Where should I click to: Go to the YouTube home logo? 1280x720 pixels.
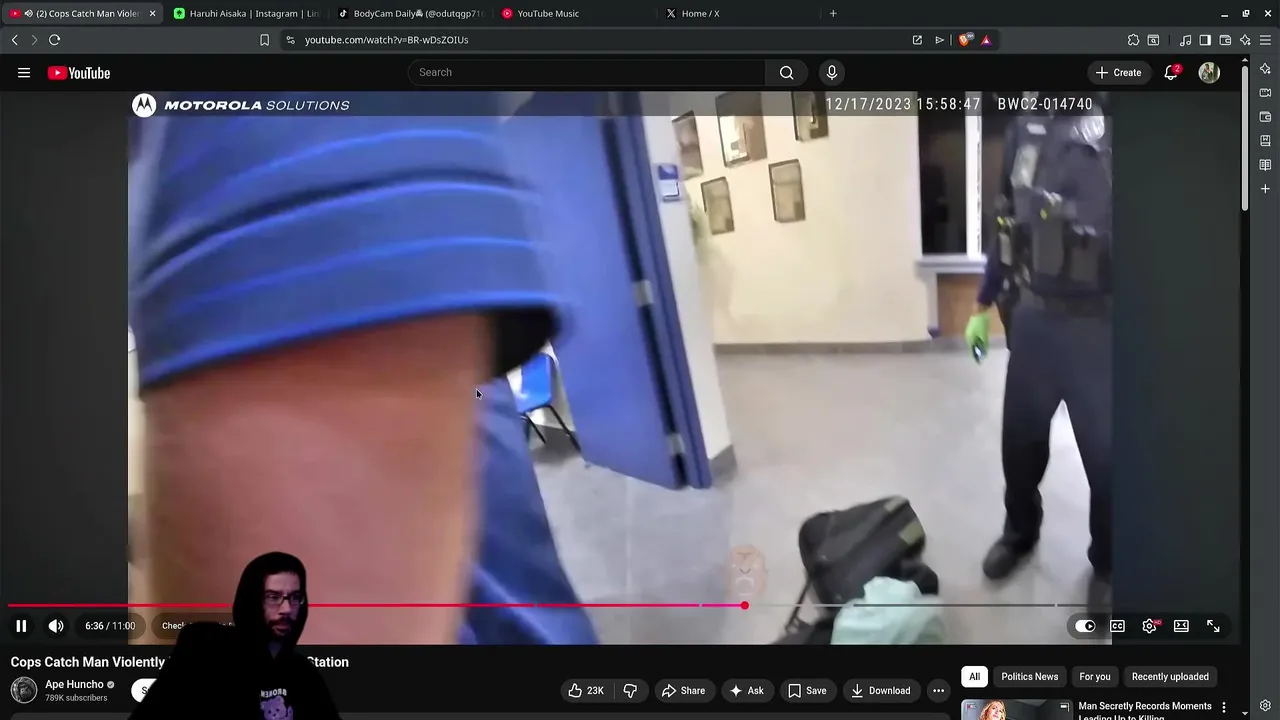79,72
